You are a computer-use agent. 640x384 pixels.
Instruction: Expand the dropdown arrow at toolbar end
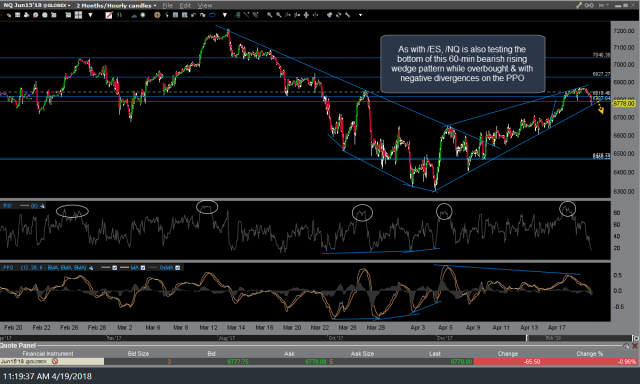point(360,15)
